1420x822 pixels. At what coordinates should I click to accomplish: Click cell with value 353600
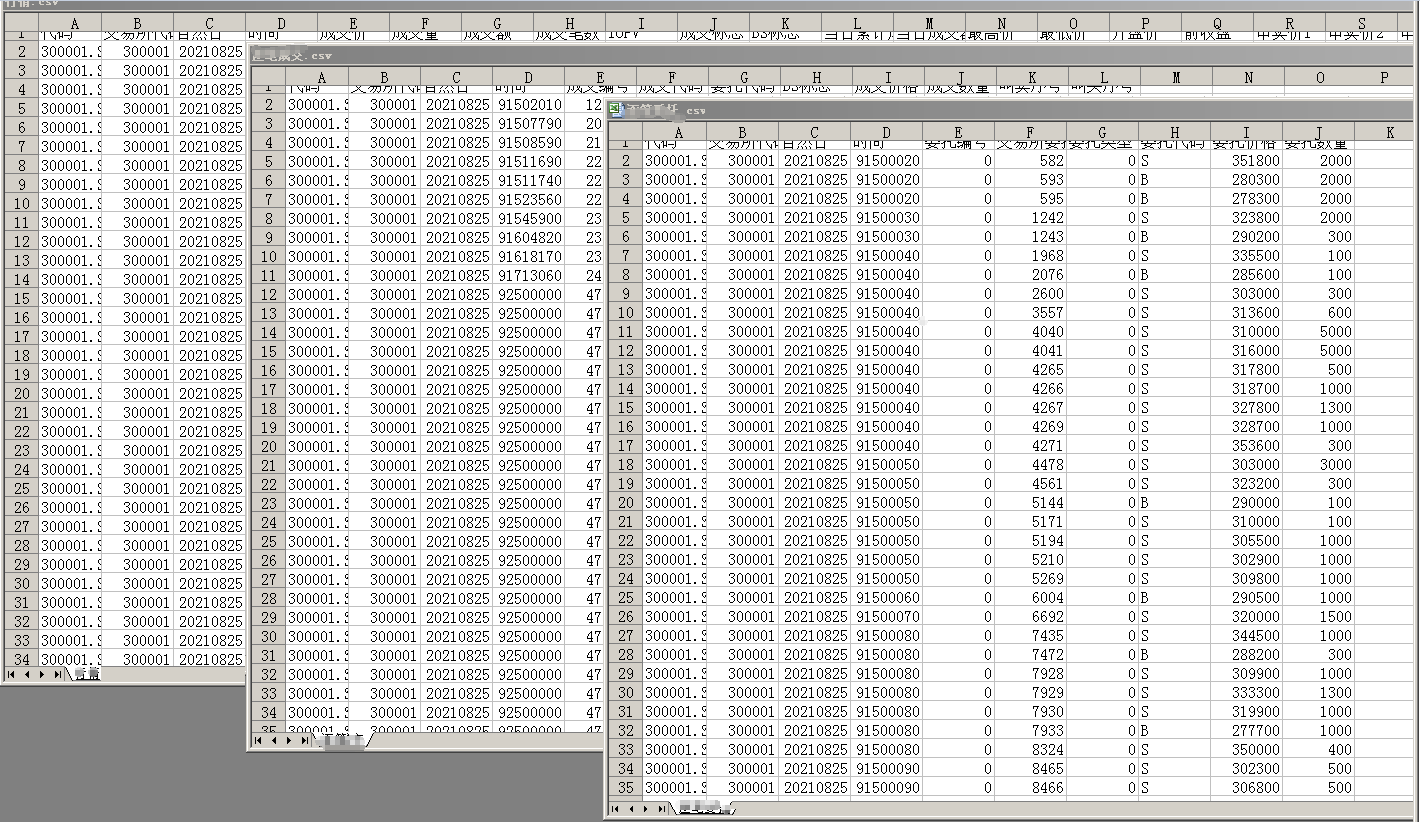(1246, 445)
